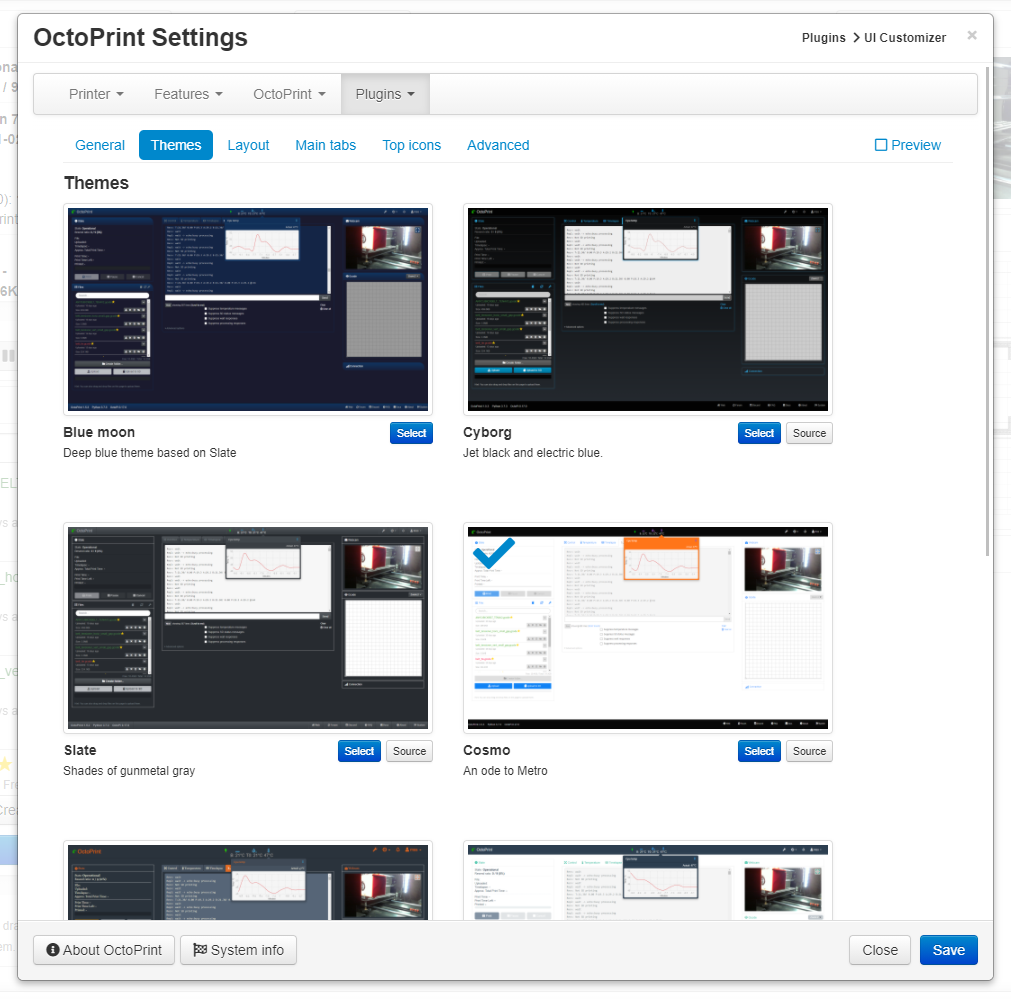Select the Blue moon theme

tap(411, 433)
